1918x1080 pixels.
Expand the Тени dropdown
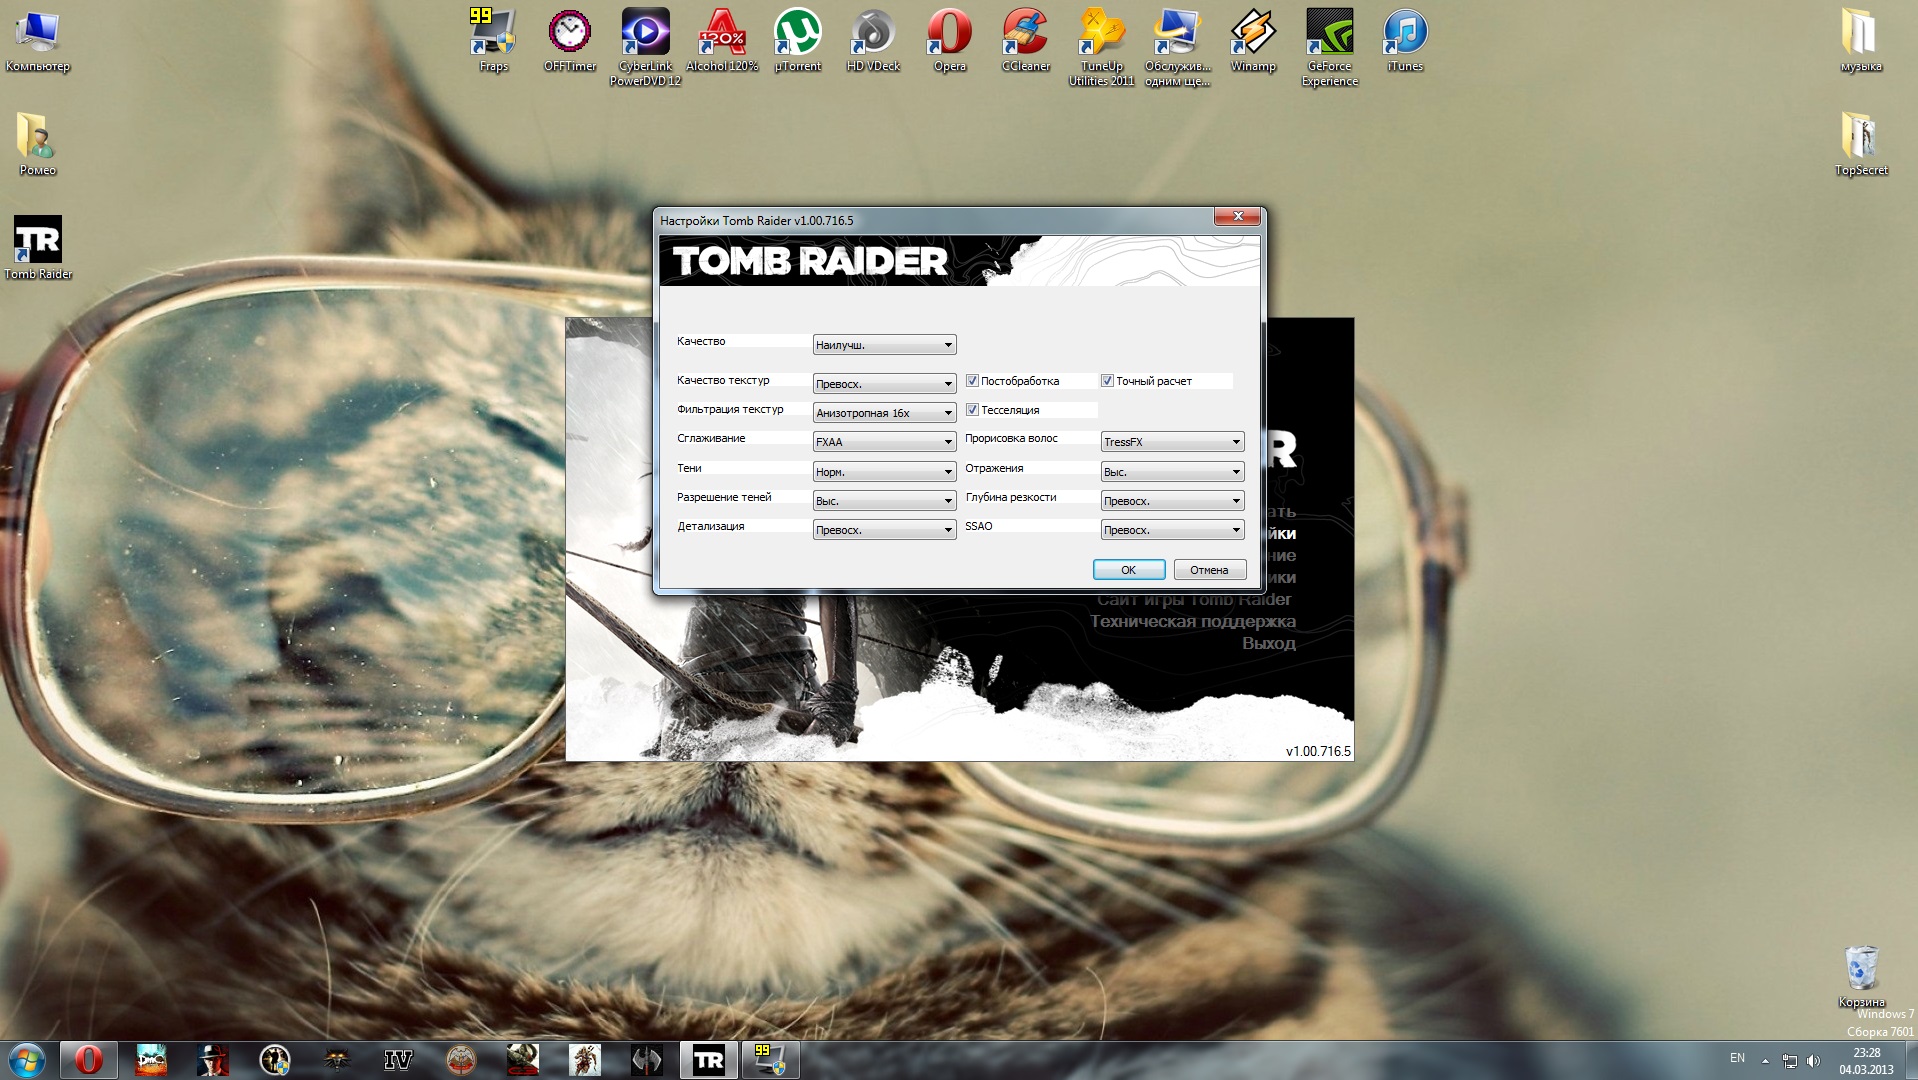(884, 472)
